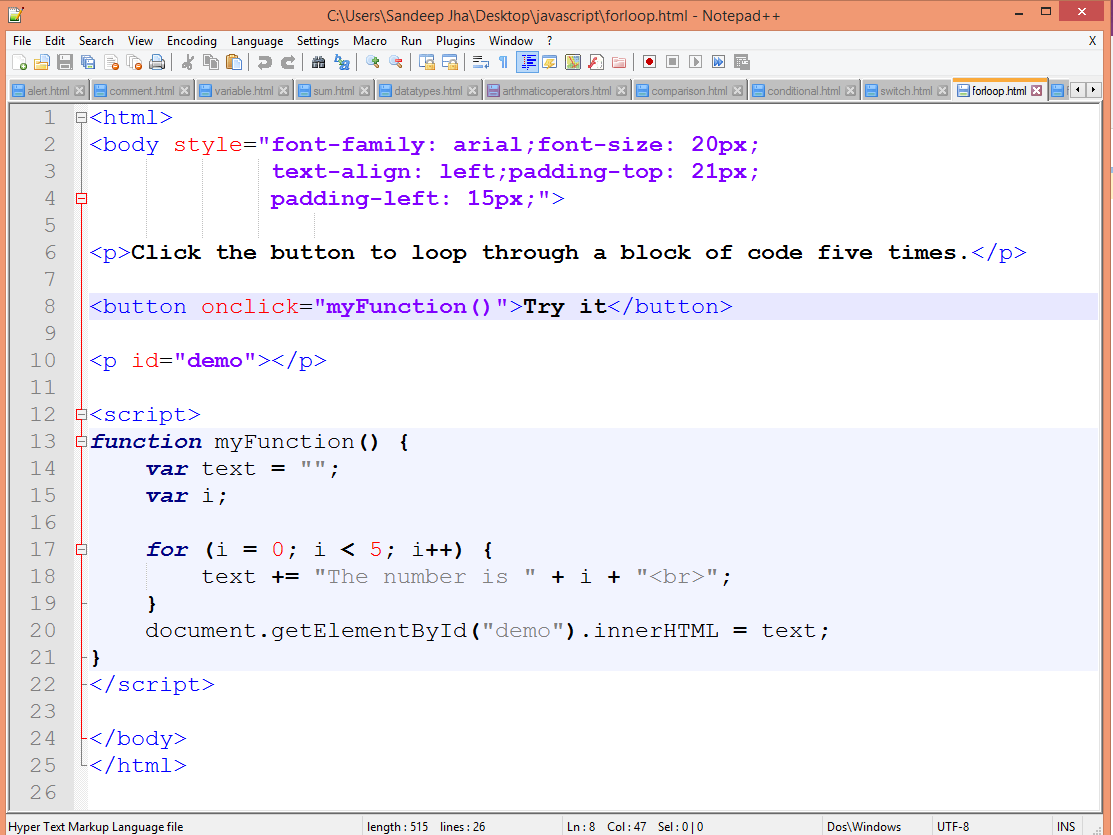Collapse the html fold on line 1

click(81, 118)
